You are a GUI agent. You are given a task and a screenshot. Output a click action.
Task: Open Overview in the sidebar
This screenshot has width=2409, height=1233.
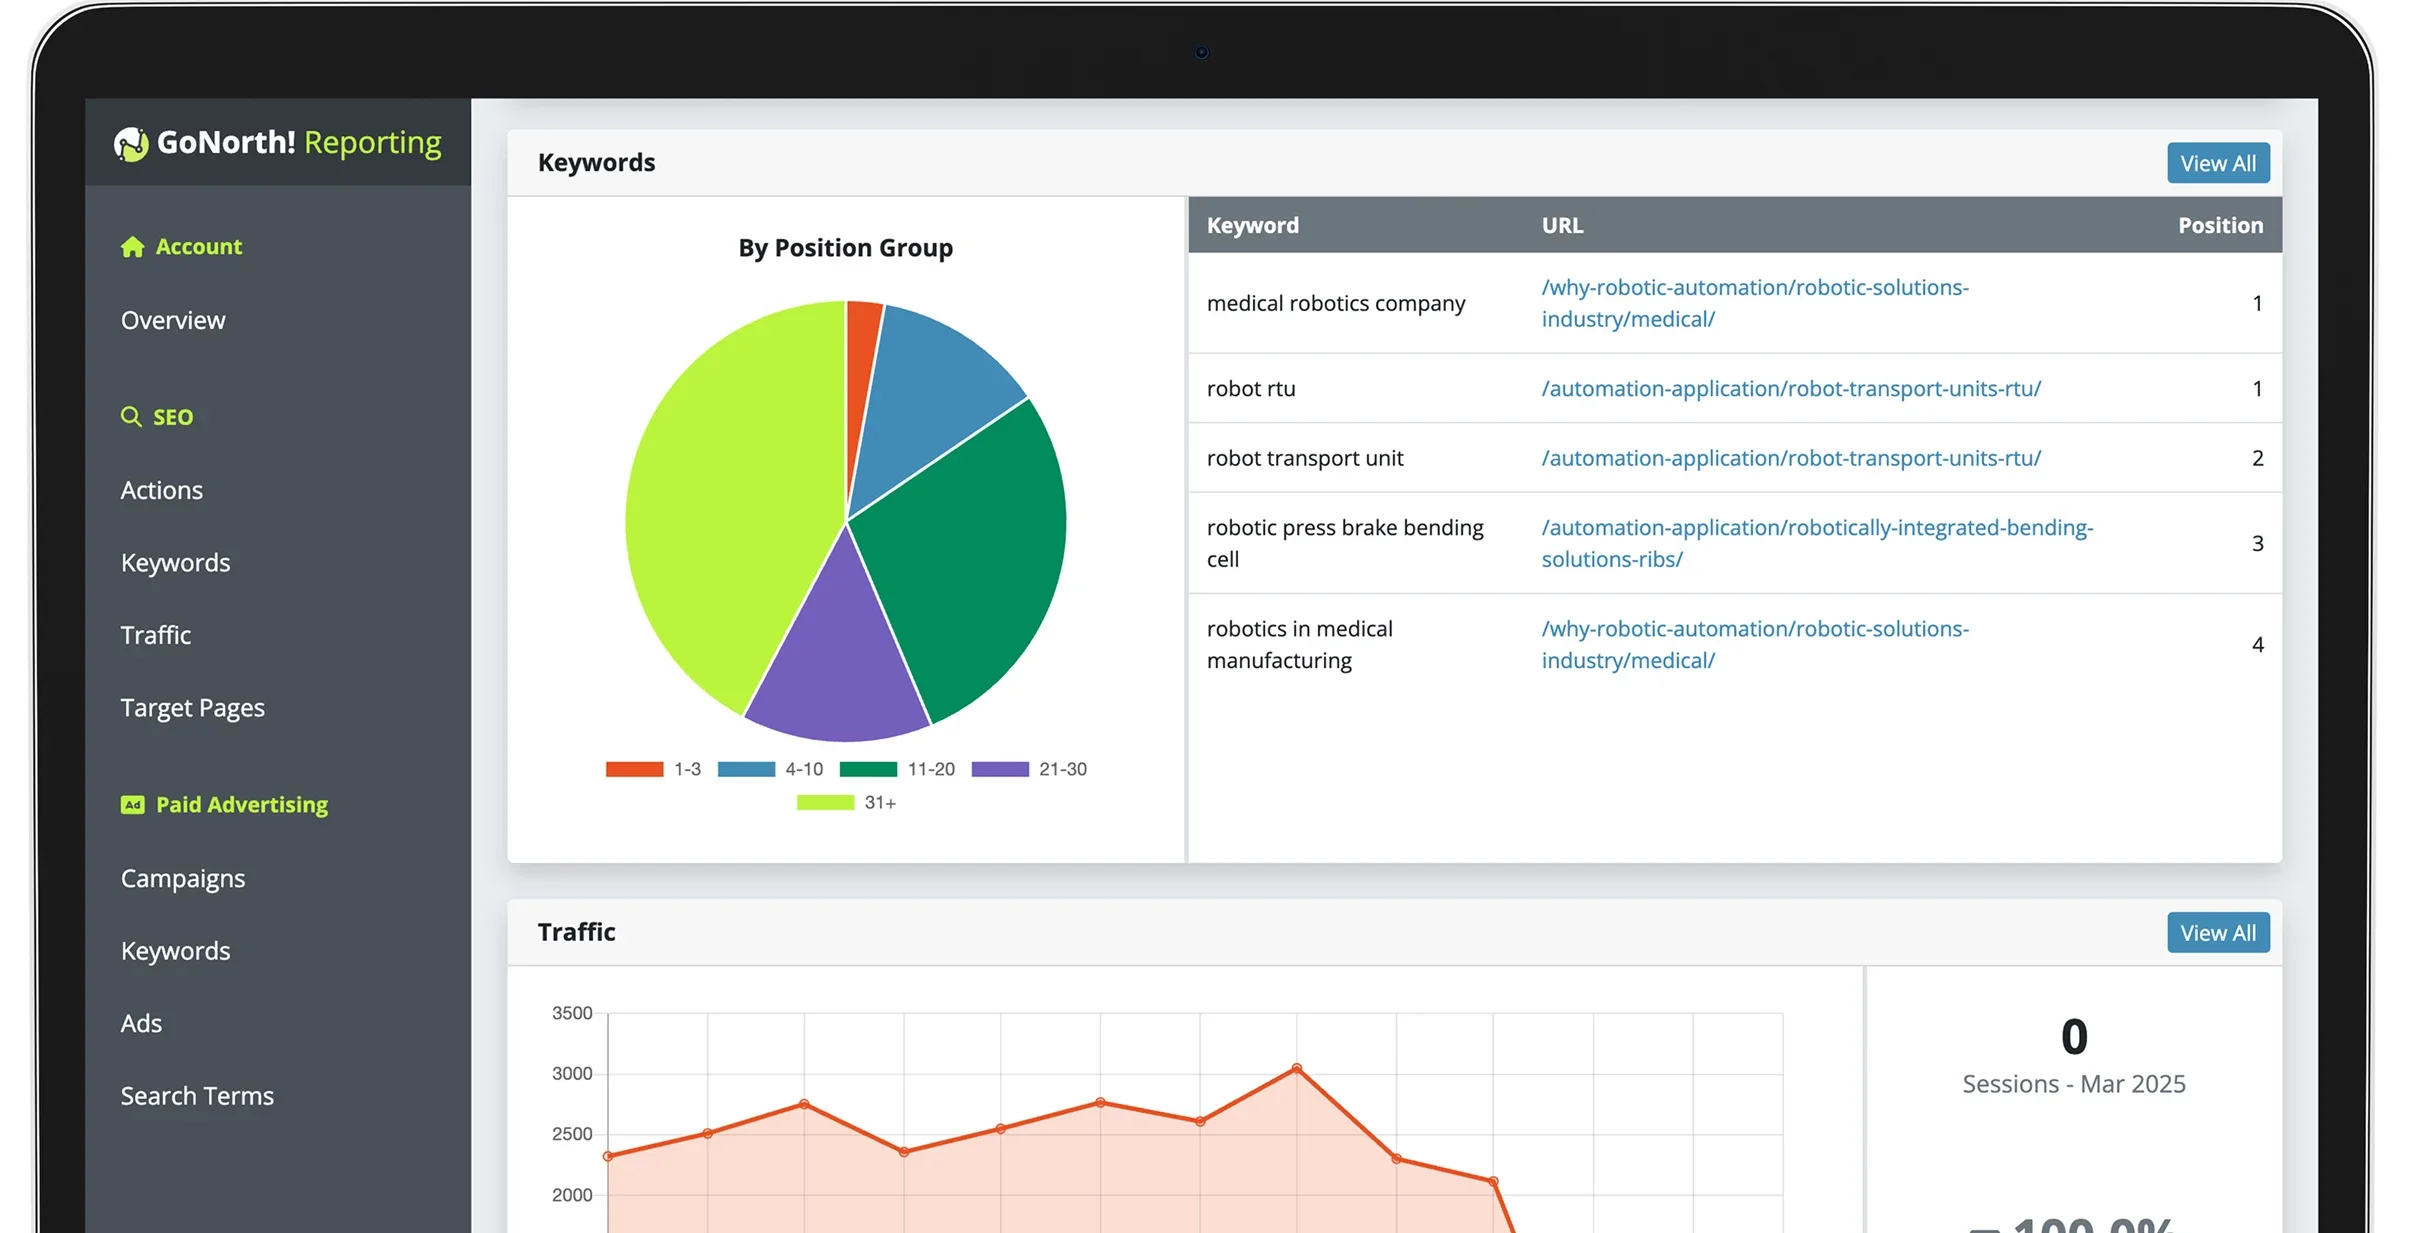(x=173, y=320)
